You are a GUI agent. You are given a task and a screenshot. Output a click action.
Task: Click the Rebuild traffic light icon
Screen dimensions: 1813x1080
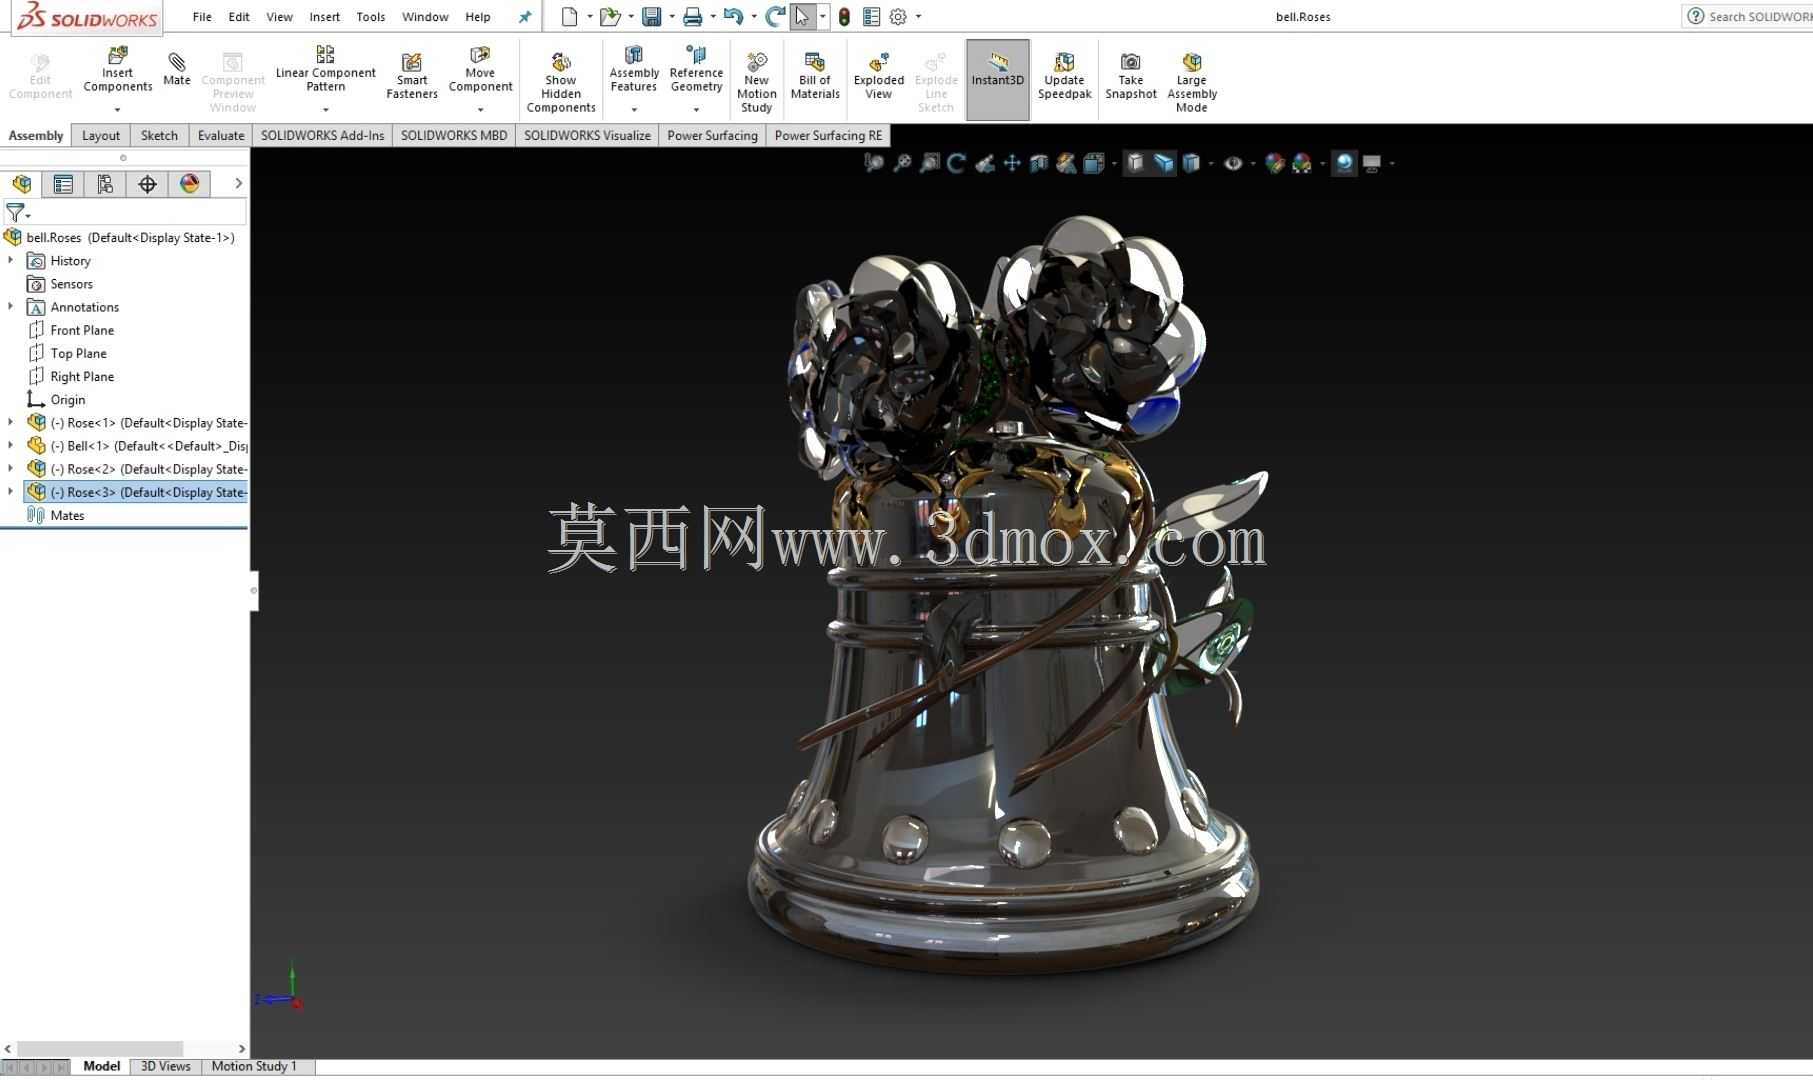(844, 17)
